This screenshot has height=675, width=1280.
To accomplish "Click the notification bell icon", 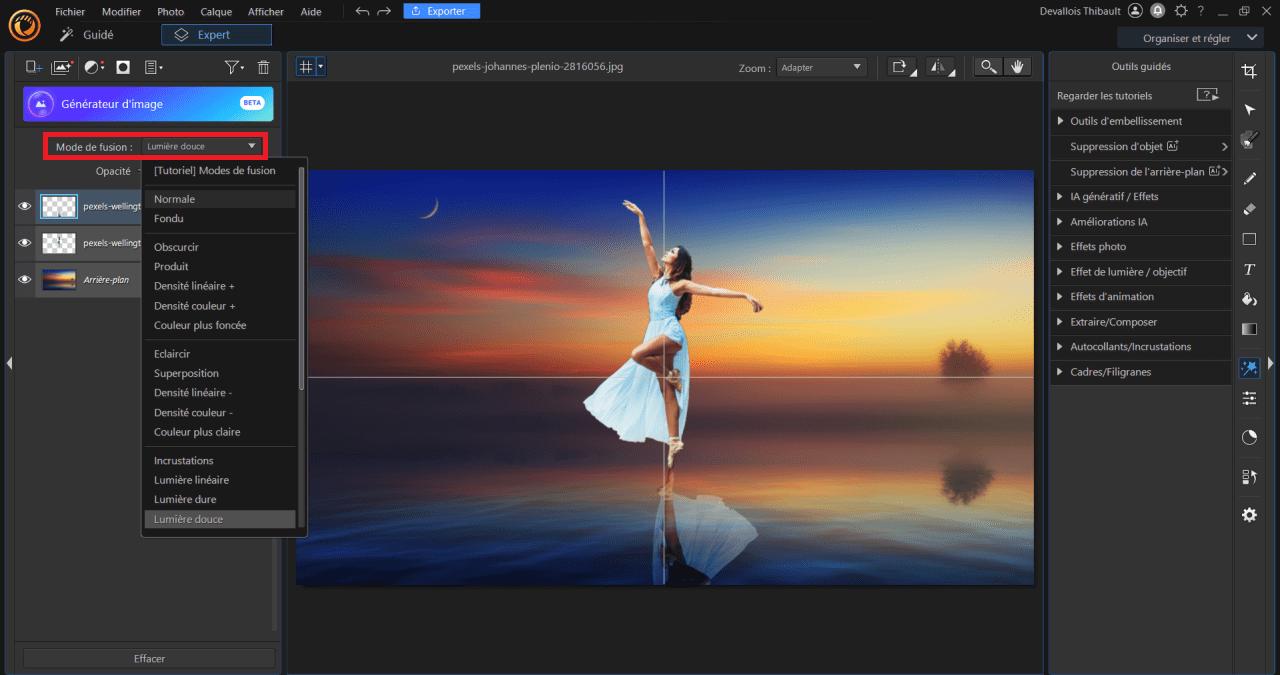I will point(1157,11).
